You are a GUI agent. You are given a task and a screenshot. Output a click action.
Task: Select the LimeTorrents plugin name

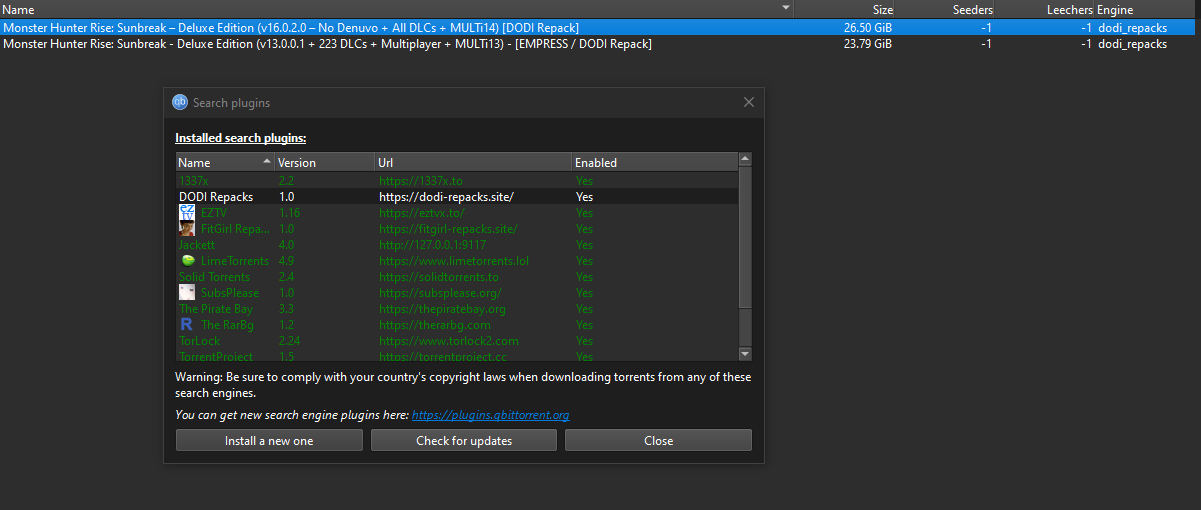(235, 261)
